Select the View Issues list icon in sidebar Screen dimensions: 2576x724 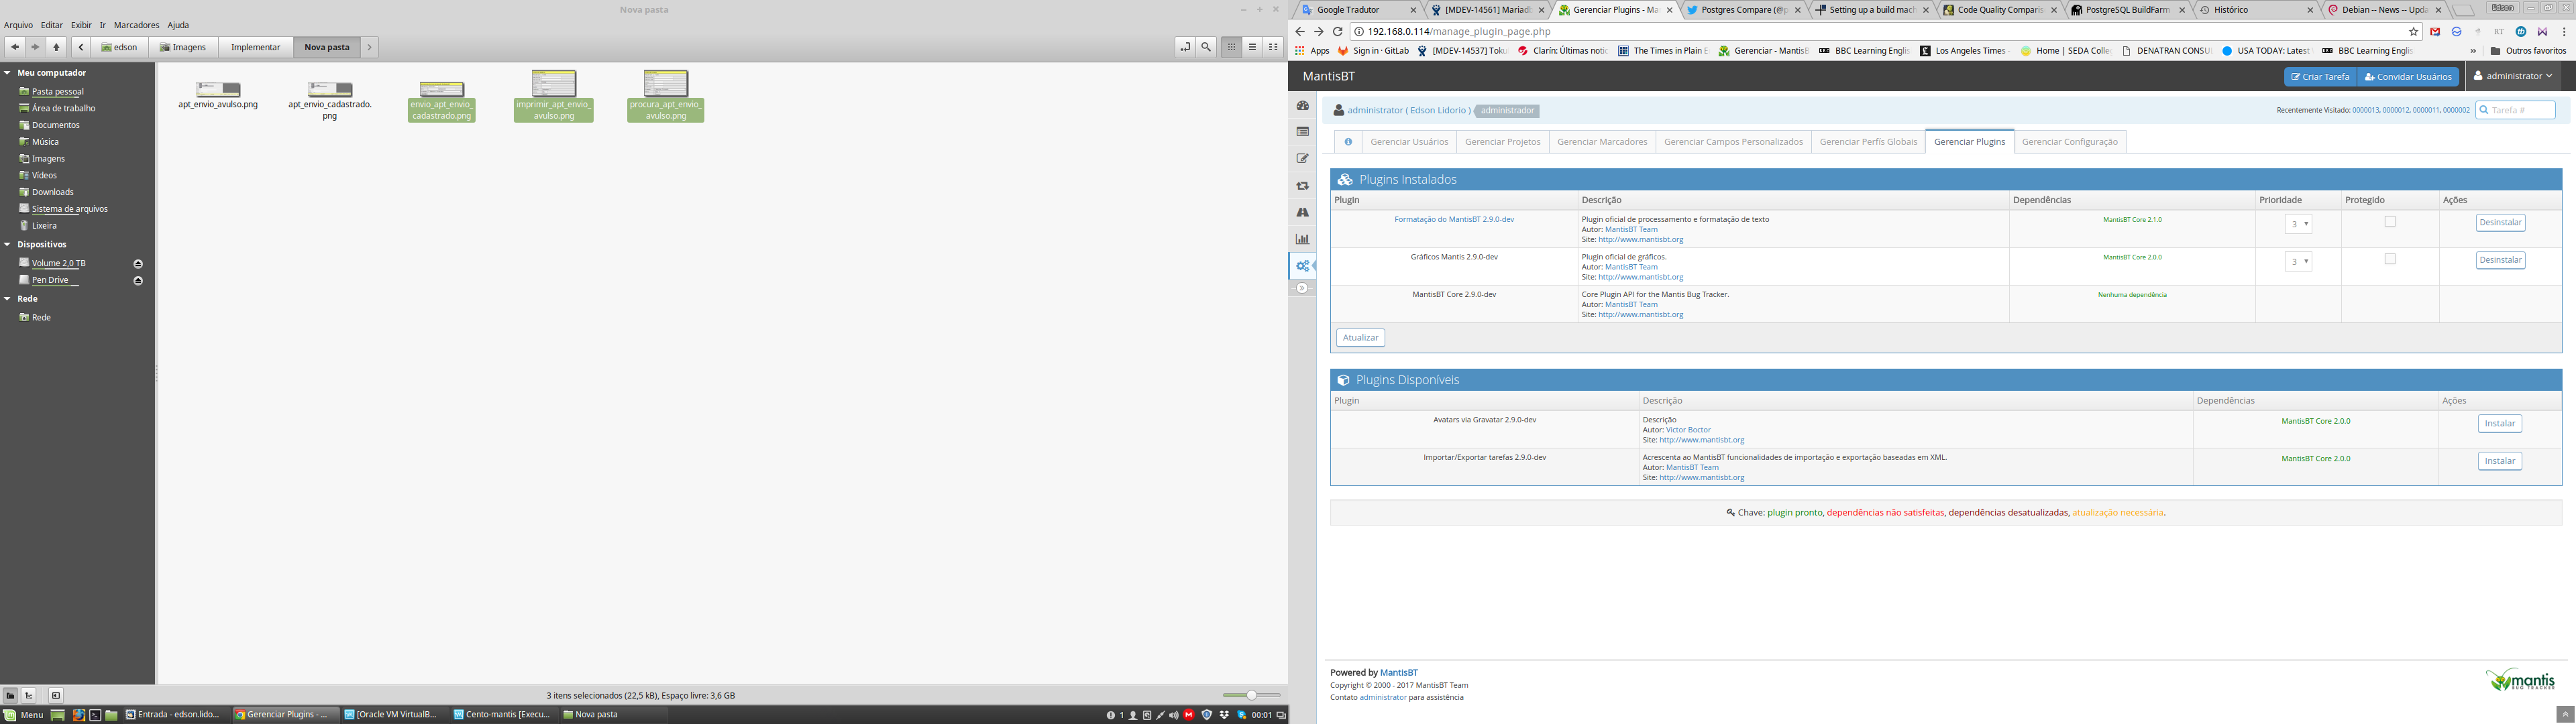click(x=1302, y=131)
